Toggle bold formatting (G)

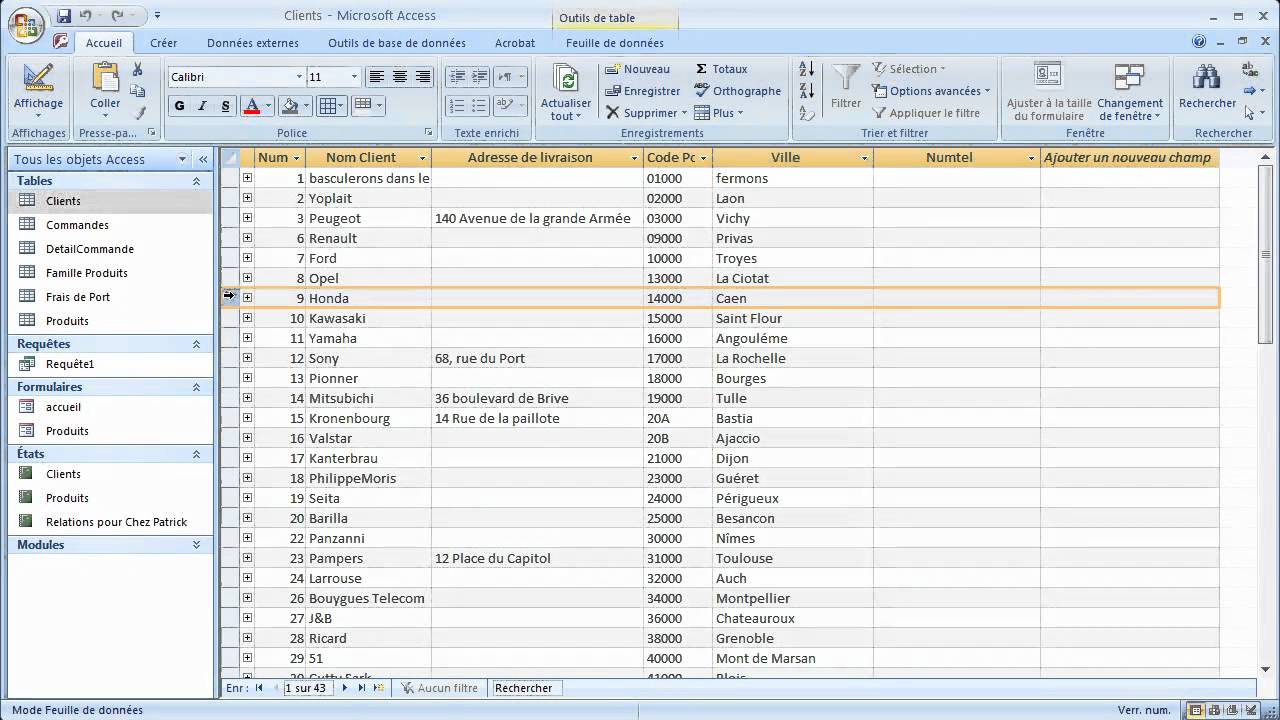click(180, 106)
